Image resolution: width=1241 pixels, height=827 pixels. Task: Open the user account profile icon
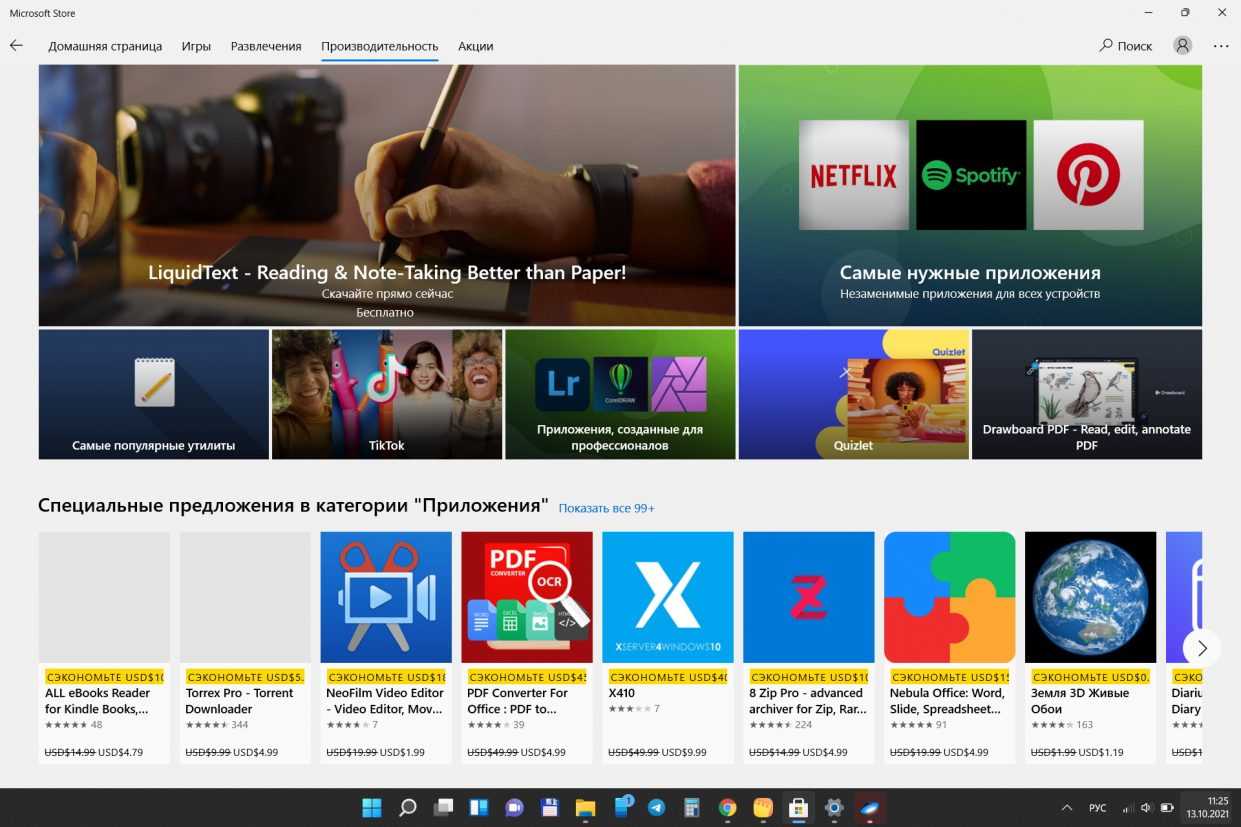1183,46
